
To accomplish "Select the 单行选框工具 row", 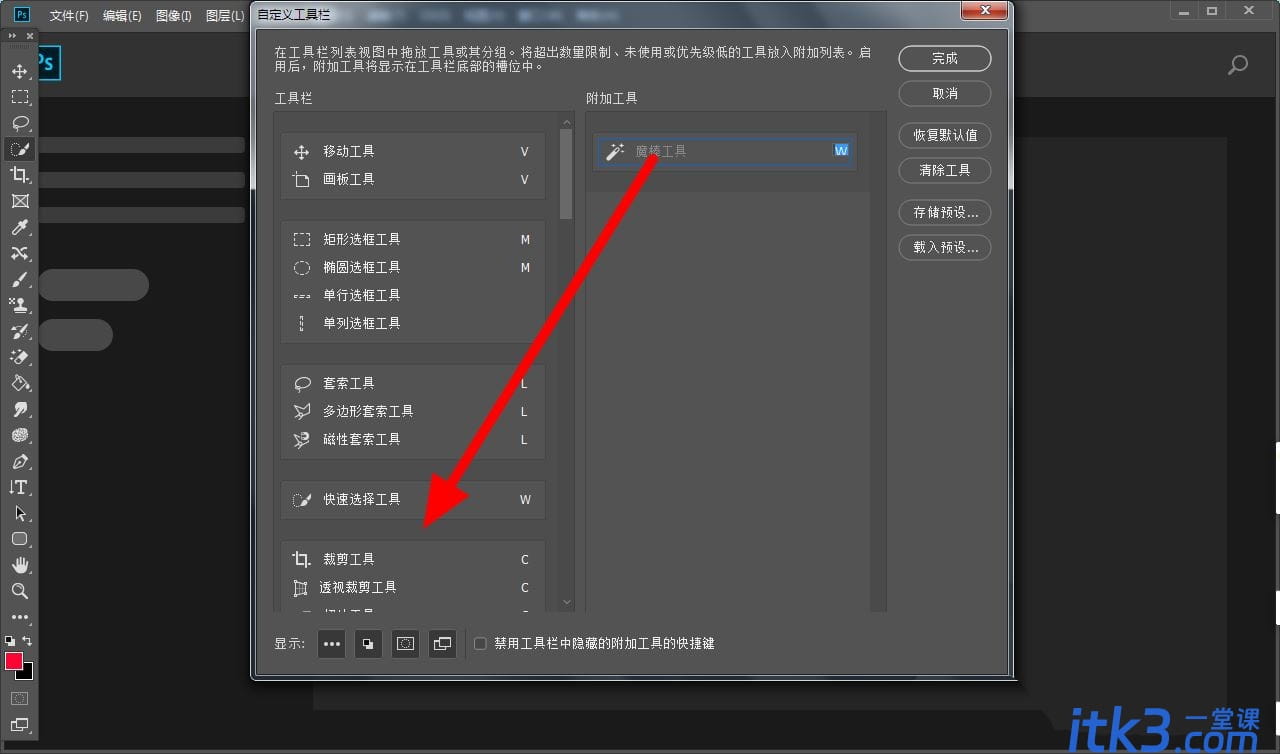I will (413, 296).
